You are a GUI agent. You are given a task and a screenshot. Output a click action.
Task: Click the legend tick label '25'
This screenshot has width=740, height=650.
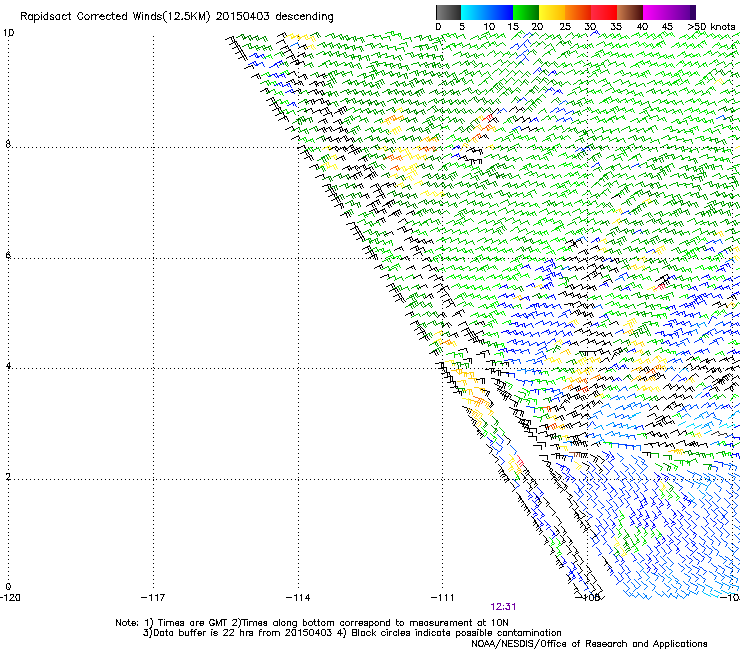[x=565, y=27]
